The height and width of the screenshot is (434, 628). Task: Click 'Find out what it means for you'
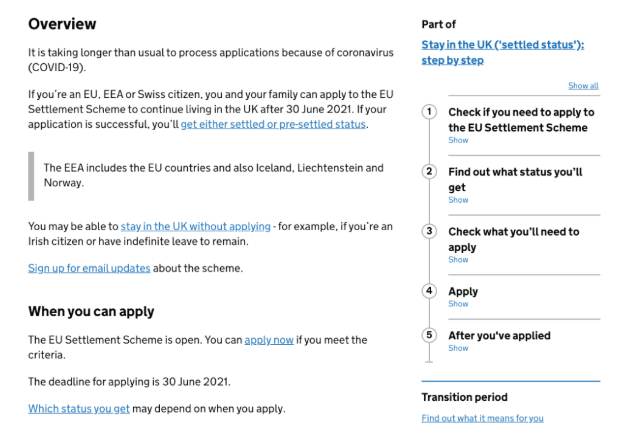[x=483, y=417]
